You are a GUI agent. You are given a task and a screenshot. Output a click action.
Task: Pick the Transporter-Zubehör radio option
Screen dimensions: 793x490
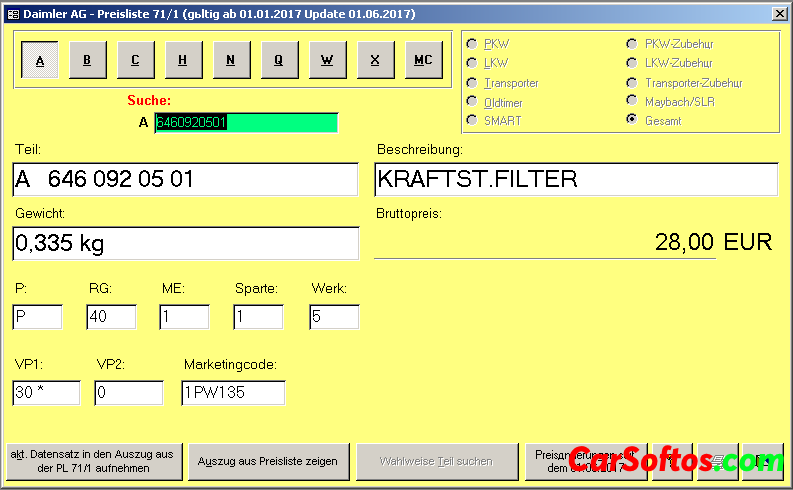pyautogui.click(x=632, y=83)
